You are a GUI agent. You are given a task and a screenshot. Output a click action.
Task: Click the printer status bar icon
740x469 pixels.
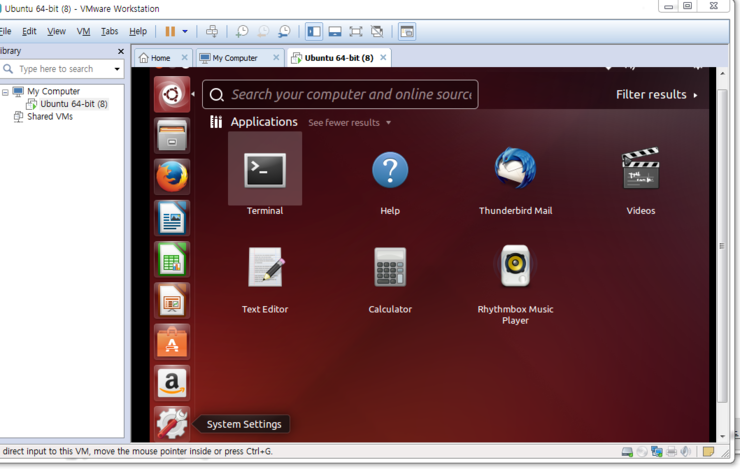coord(672,452)
